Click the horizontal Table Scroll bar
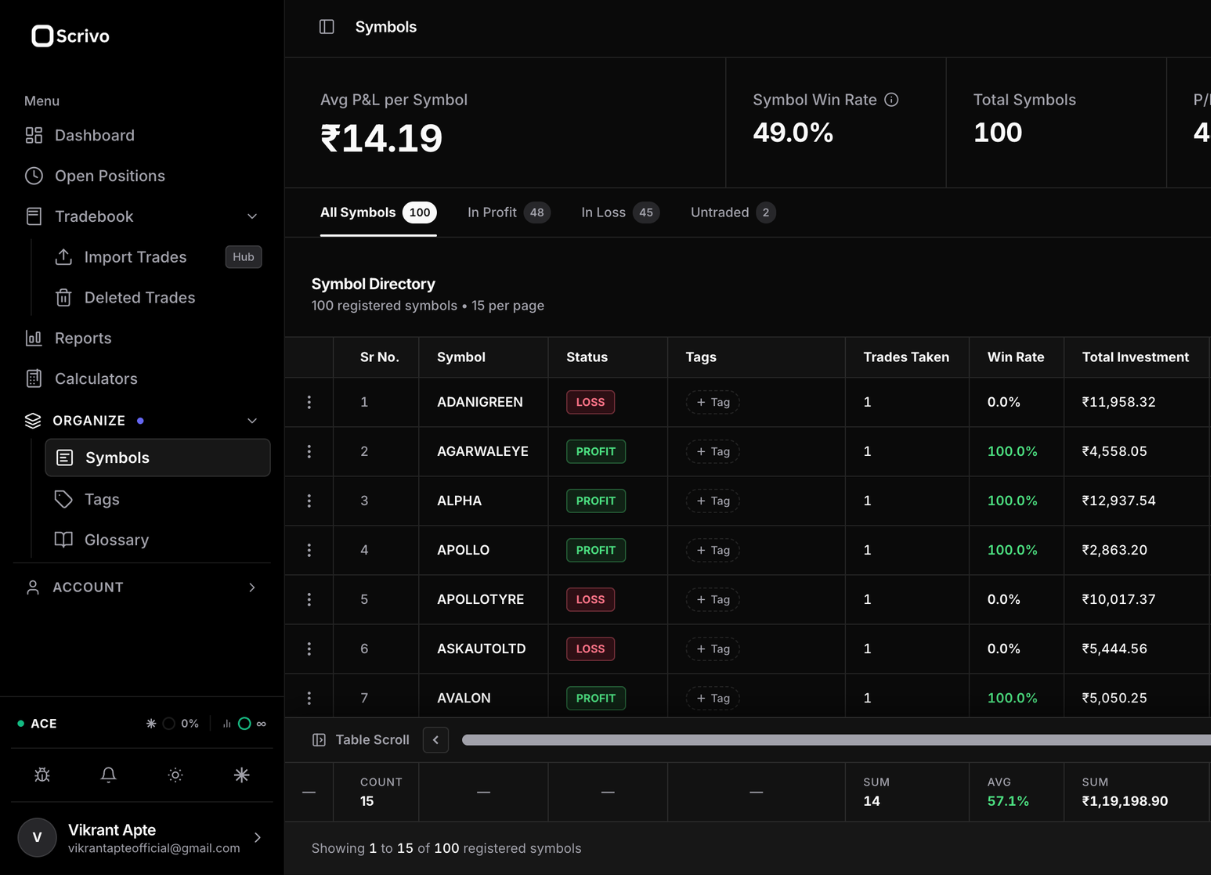 pos(836,740)
